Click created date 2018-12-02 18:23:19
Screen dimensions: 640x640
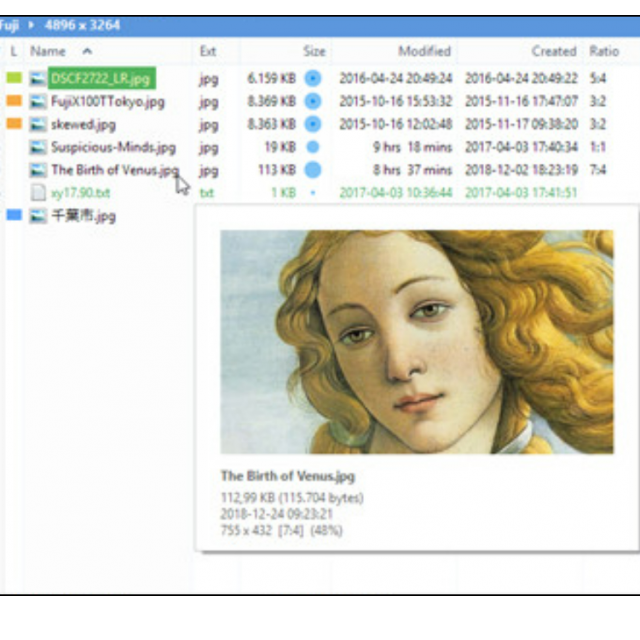pyautogui.click(x=521, y=170)
